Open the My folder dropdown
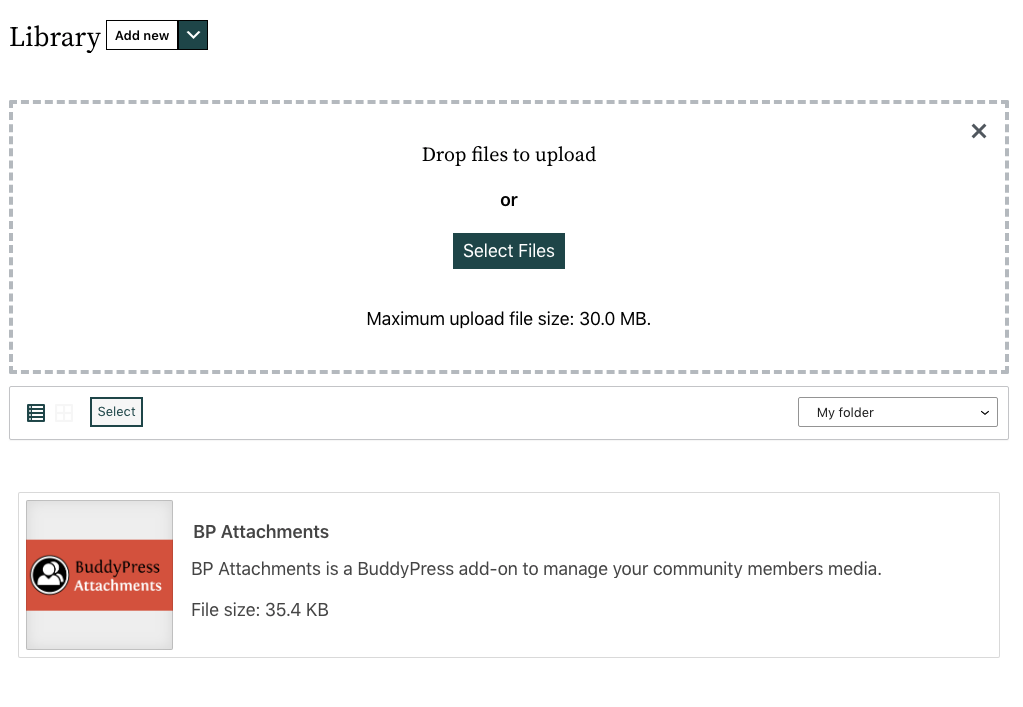Screen dimensions: 1023x707 point(898,412)
